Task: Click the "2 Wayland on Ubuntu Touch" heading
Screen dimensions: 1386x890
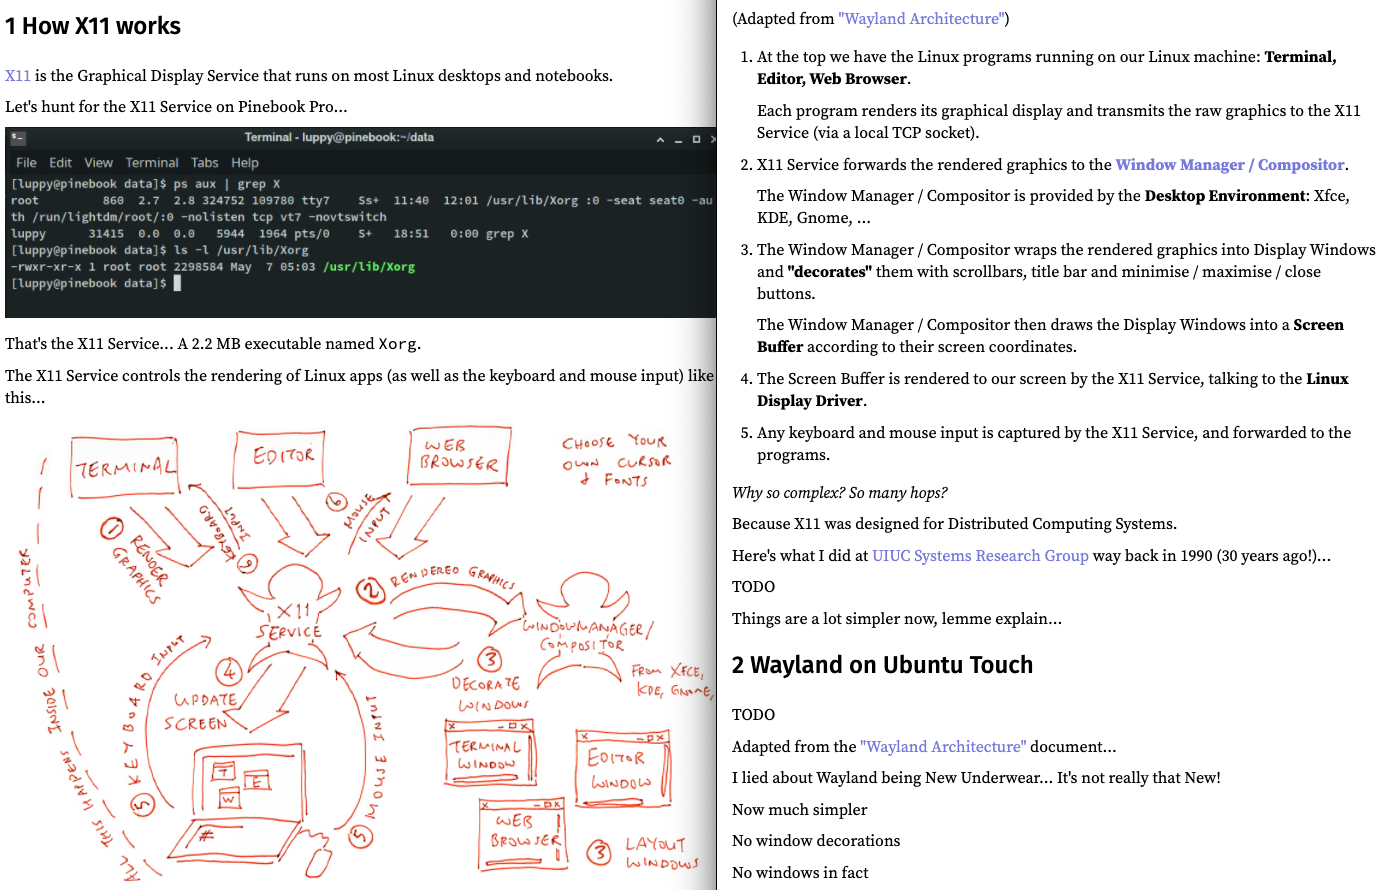Action: coord(882,666)
